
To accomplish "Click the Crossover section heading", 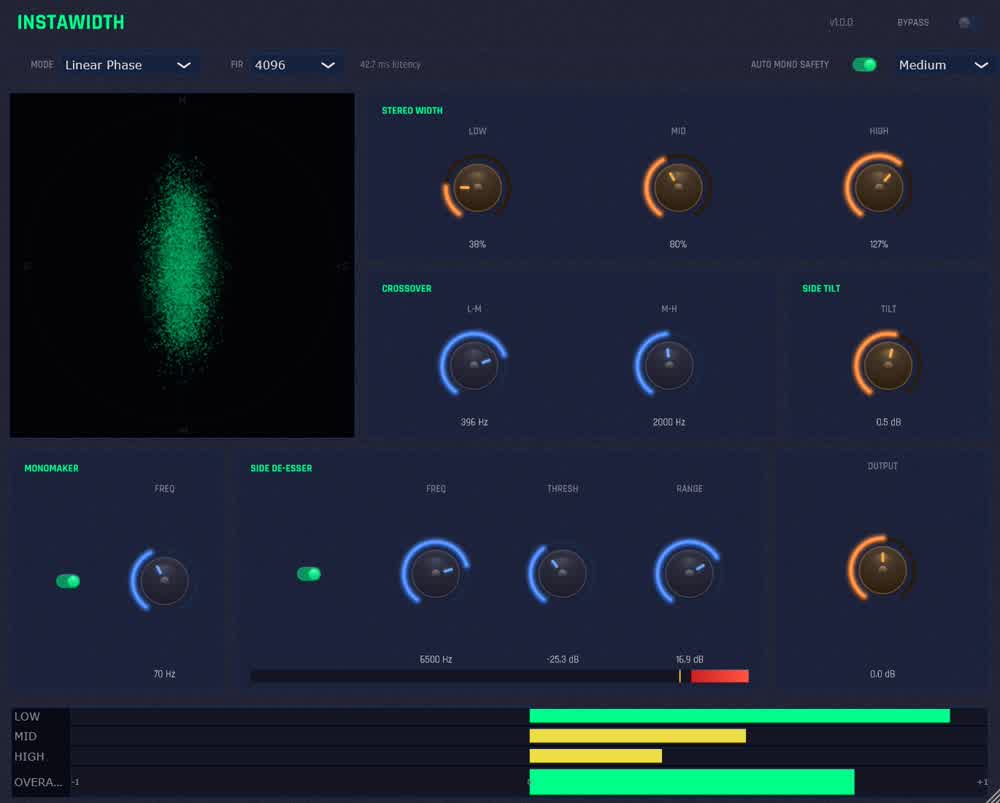I will [406, 288].
